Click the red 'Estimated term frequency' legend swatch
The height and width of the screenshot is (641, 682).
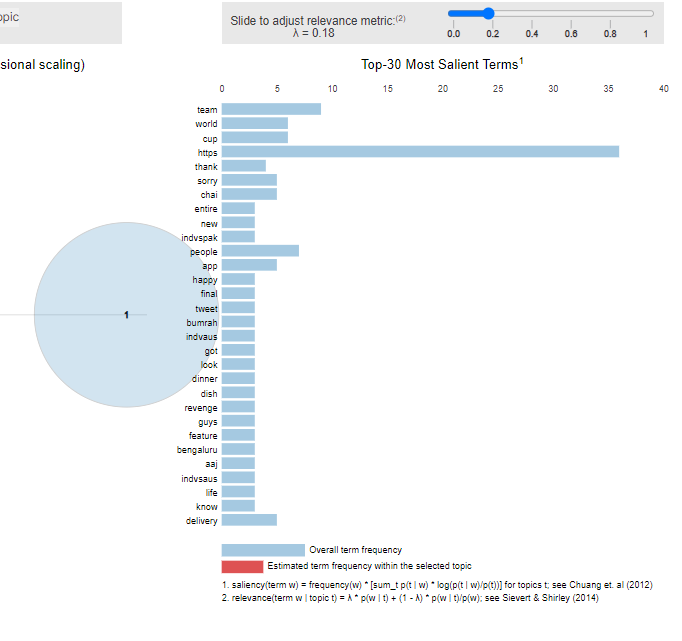(x=242, y=566)
